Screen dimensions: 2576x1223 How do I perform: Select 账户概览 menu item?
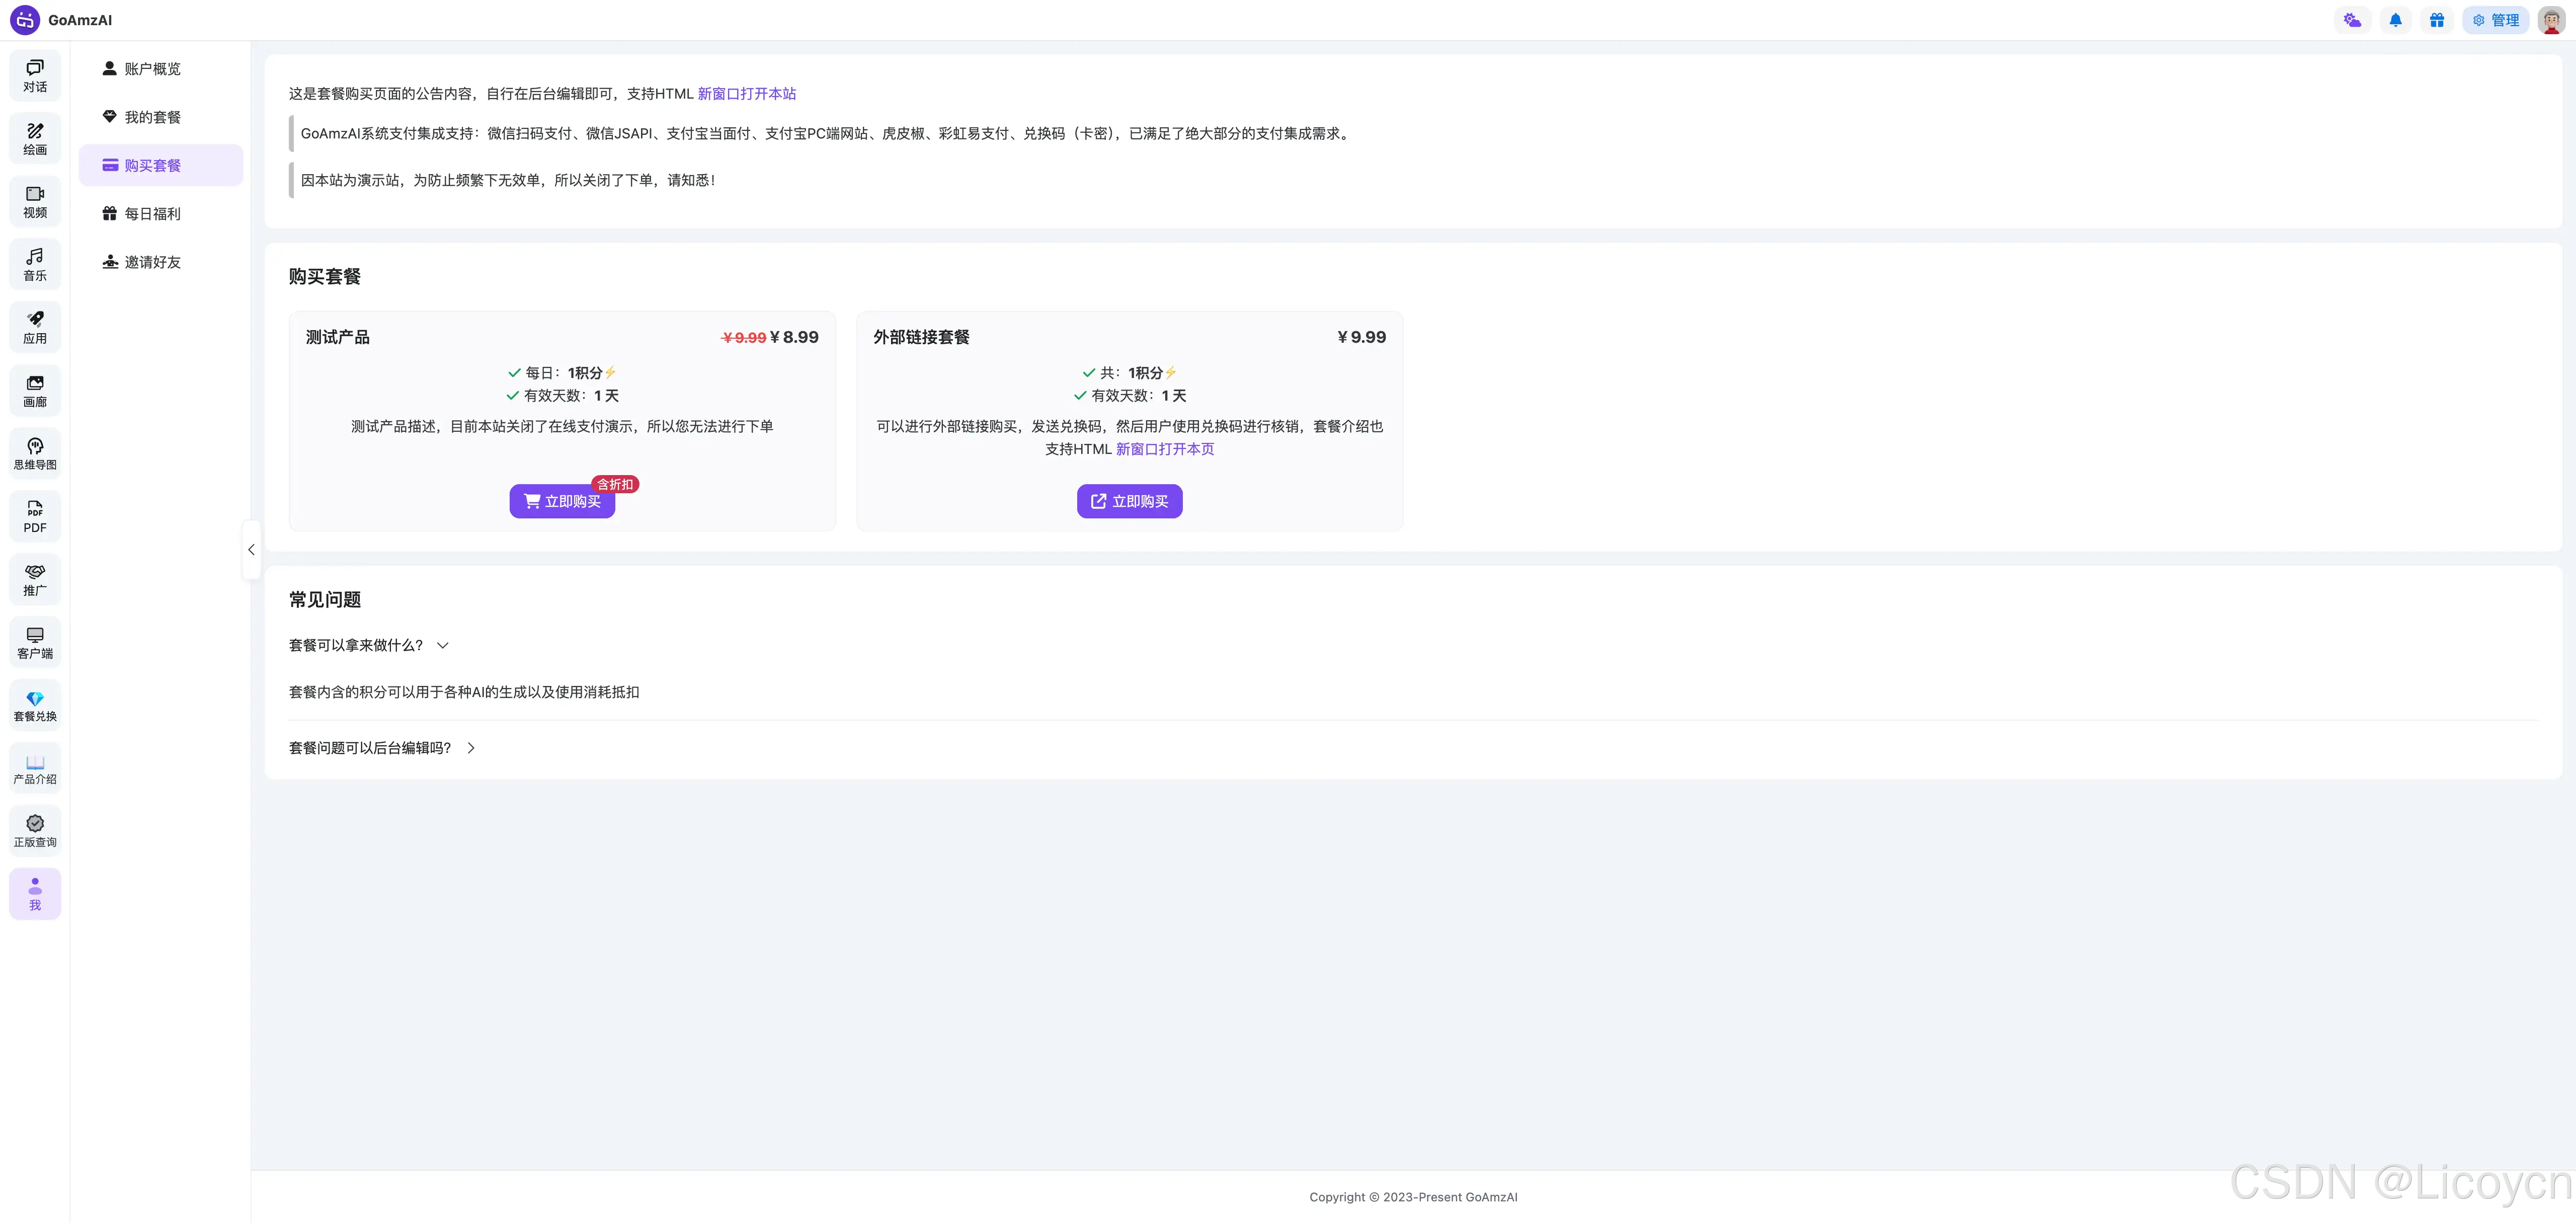[x=152, y=69]
